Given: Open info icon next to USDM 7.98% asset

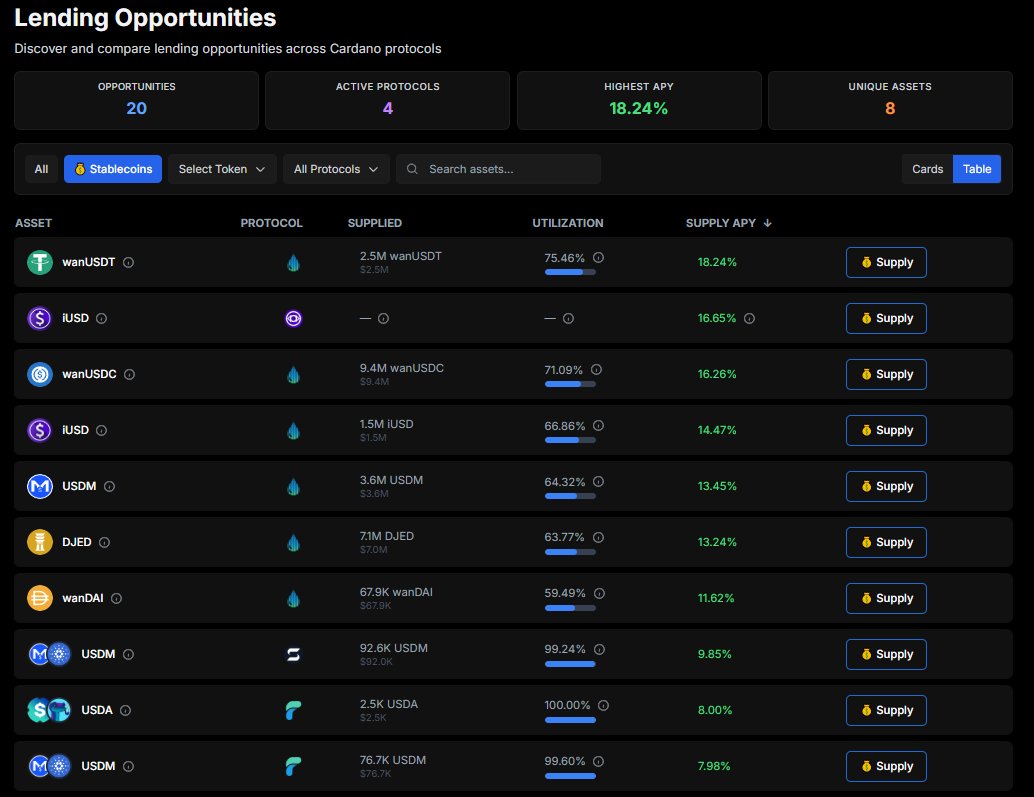Looking at the screenshot, I should [x=129, y=767].
